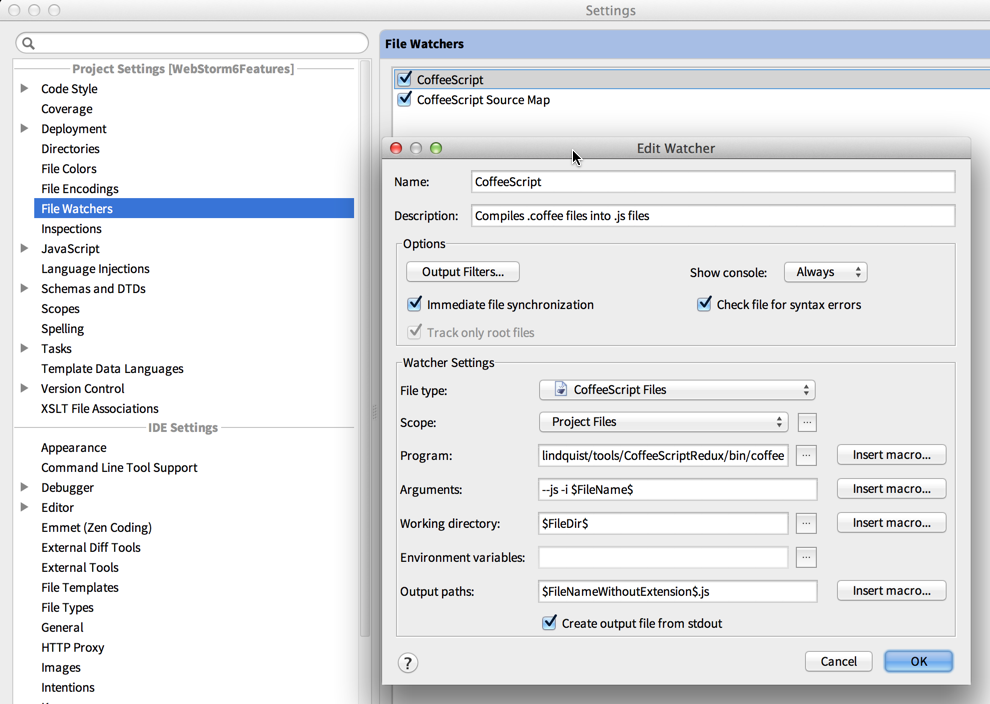990x704 pixels.
Task: Open Appearance settings page
Action: [x=74, y=448]
